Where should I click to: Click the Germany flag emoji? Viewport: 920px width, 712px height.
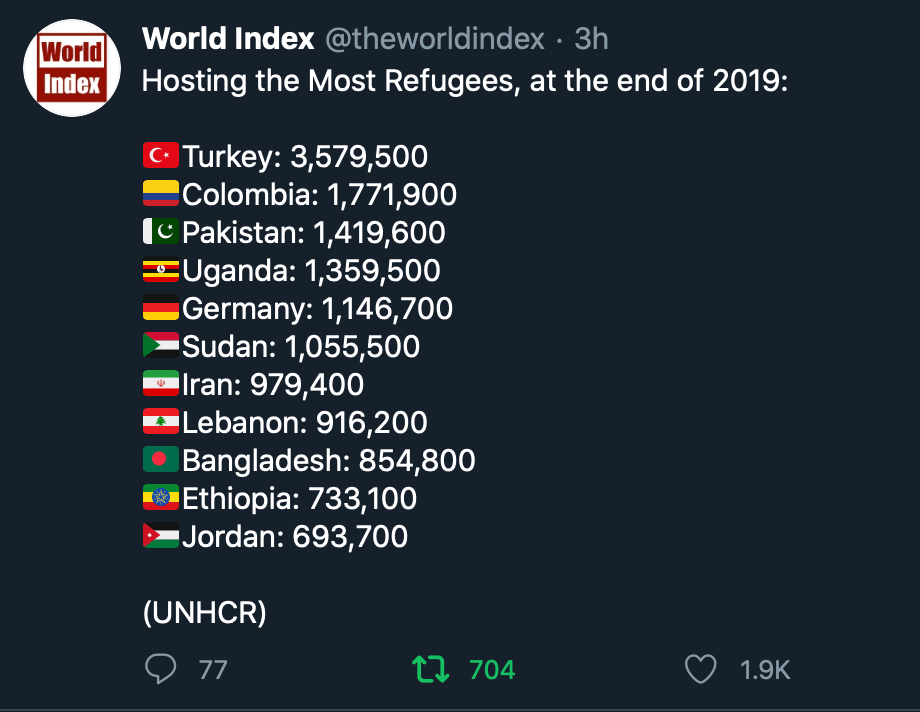pos(161,308)
